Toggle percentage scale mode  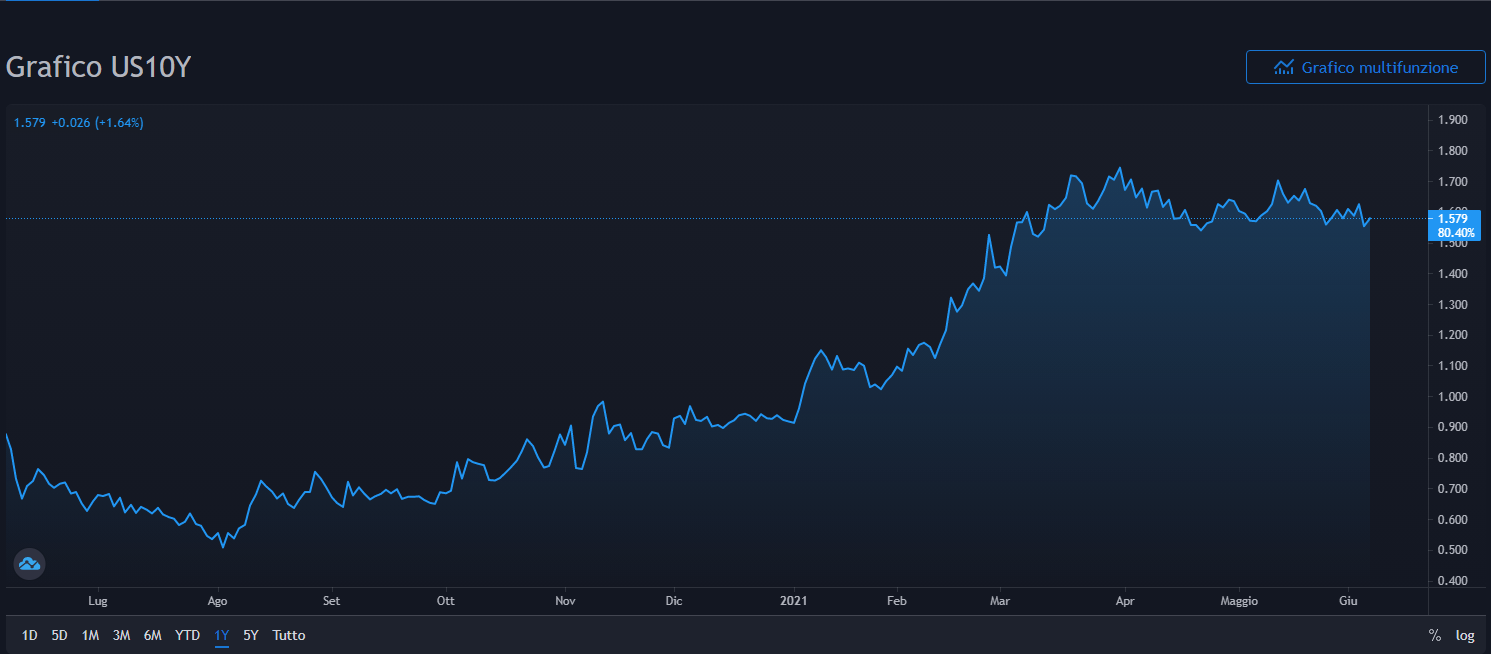[1434, 635]
